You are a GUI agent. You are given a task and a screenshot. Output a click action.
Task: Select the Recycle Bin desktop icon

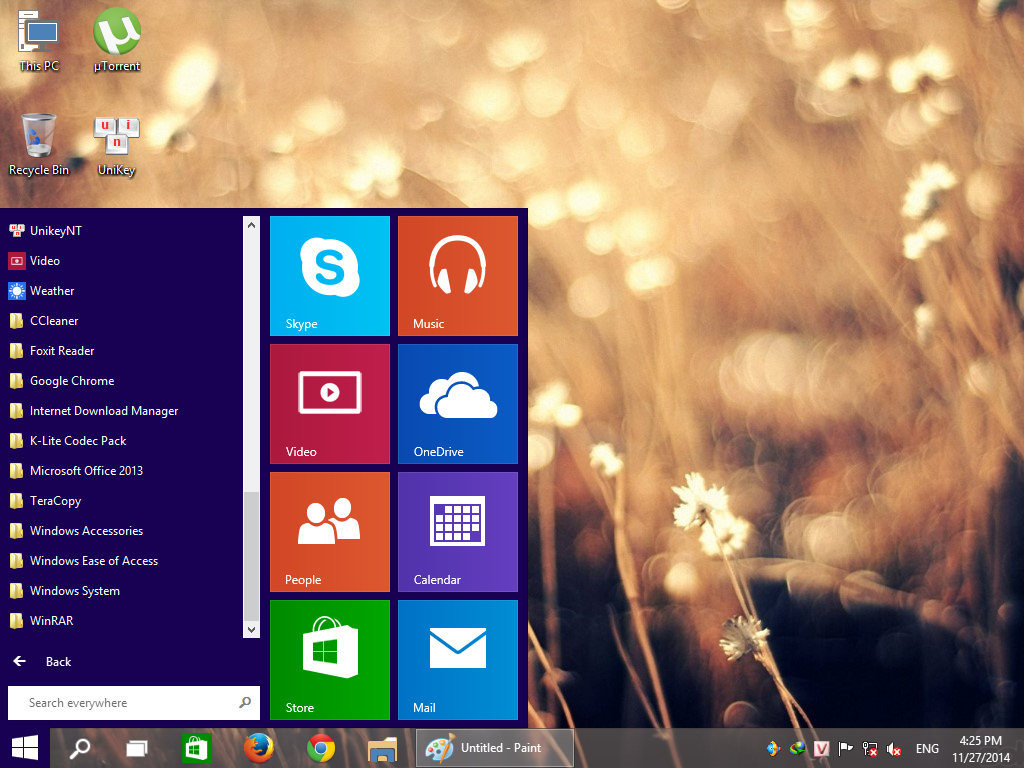coord(39,144)
